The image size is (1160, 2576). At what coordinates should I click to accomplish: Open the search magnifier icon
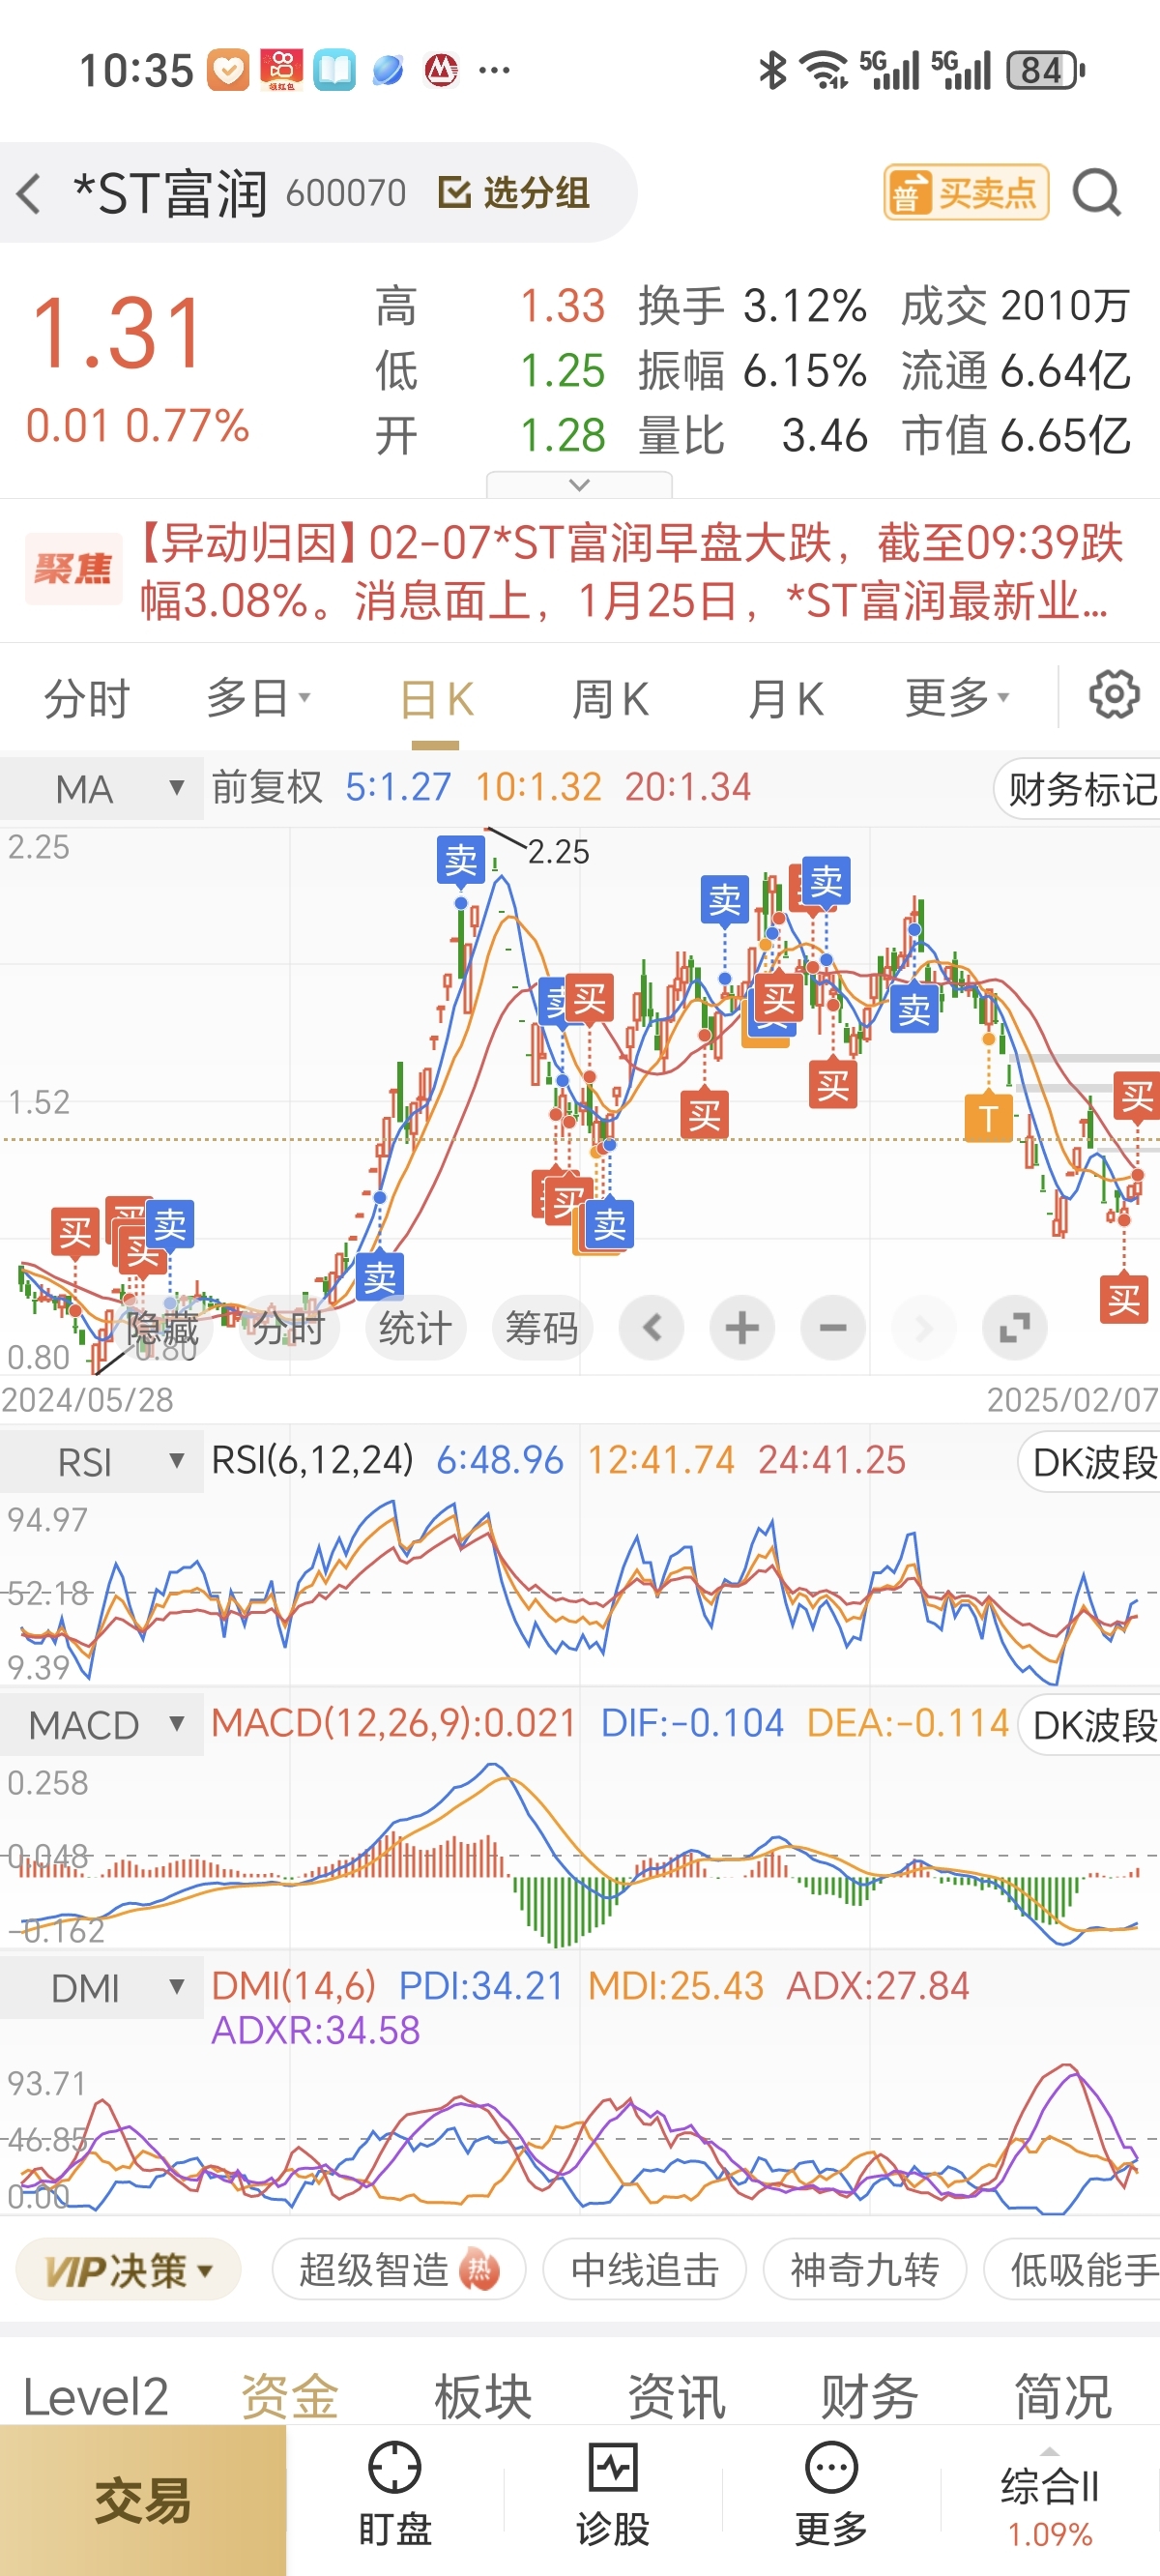click(1097, 192)
